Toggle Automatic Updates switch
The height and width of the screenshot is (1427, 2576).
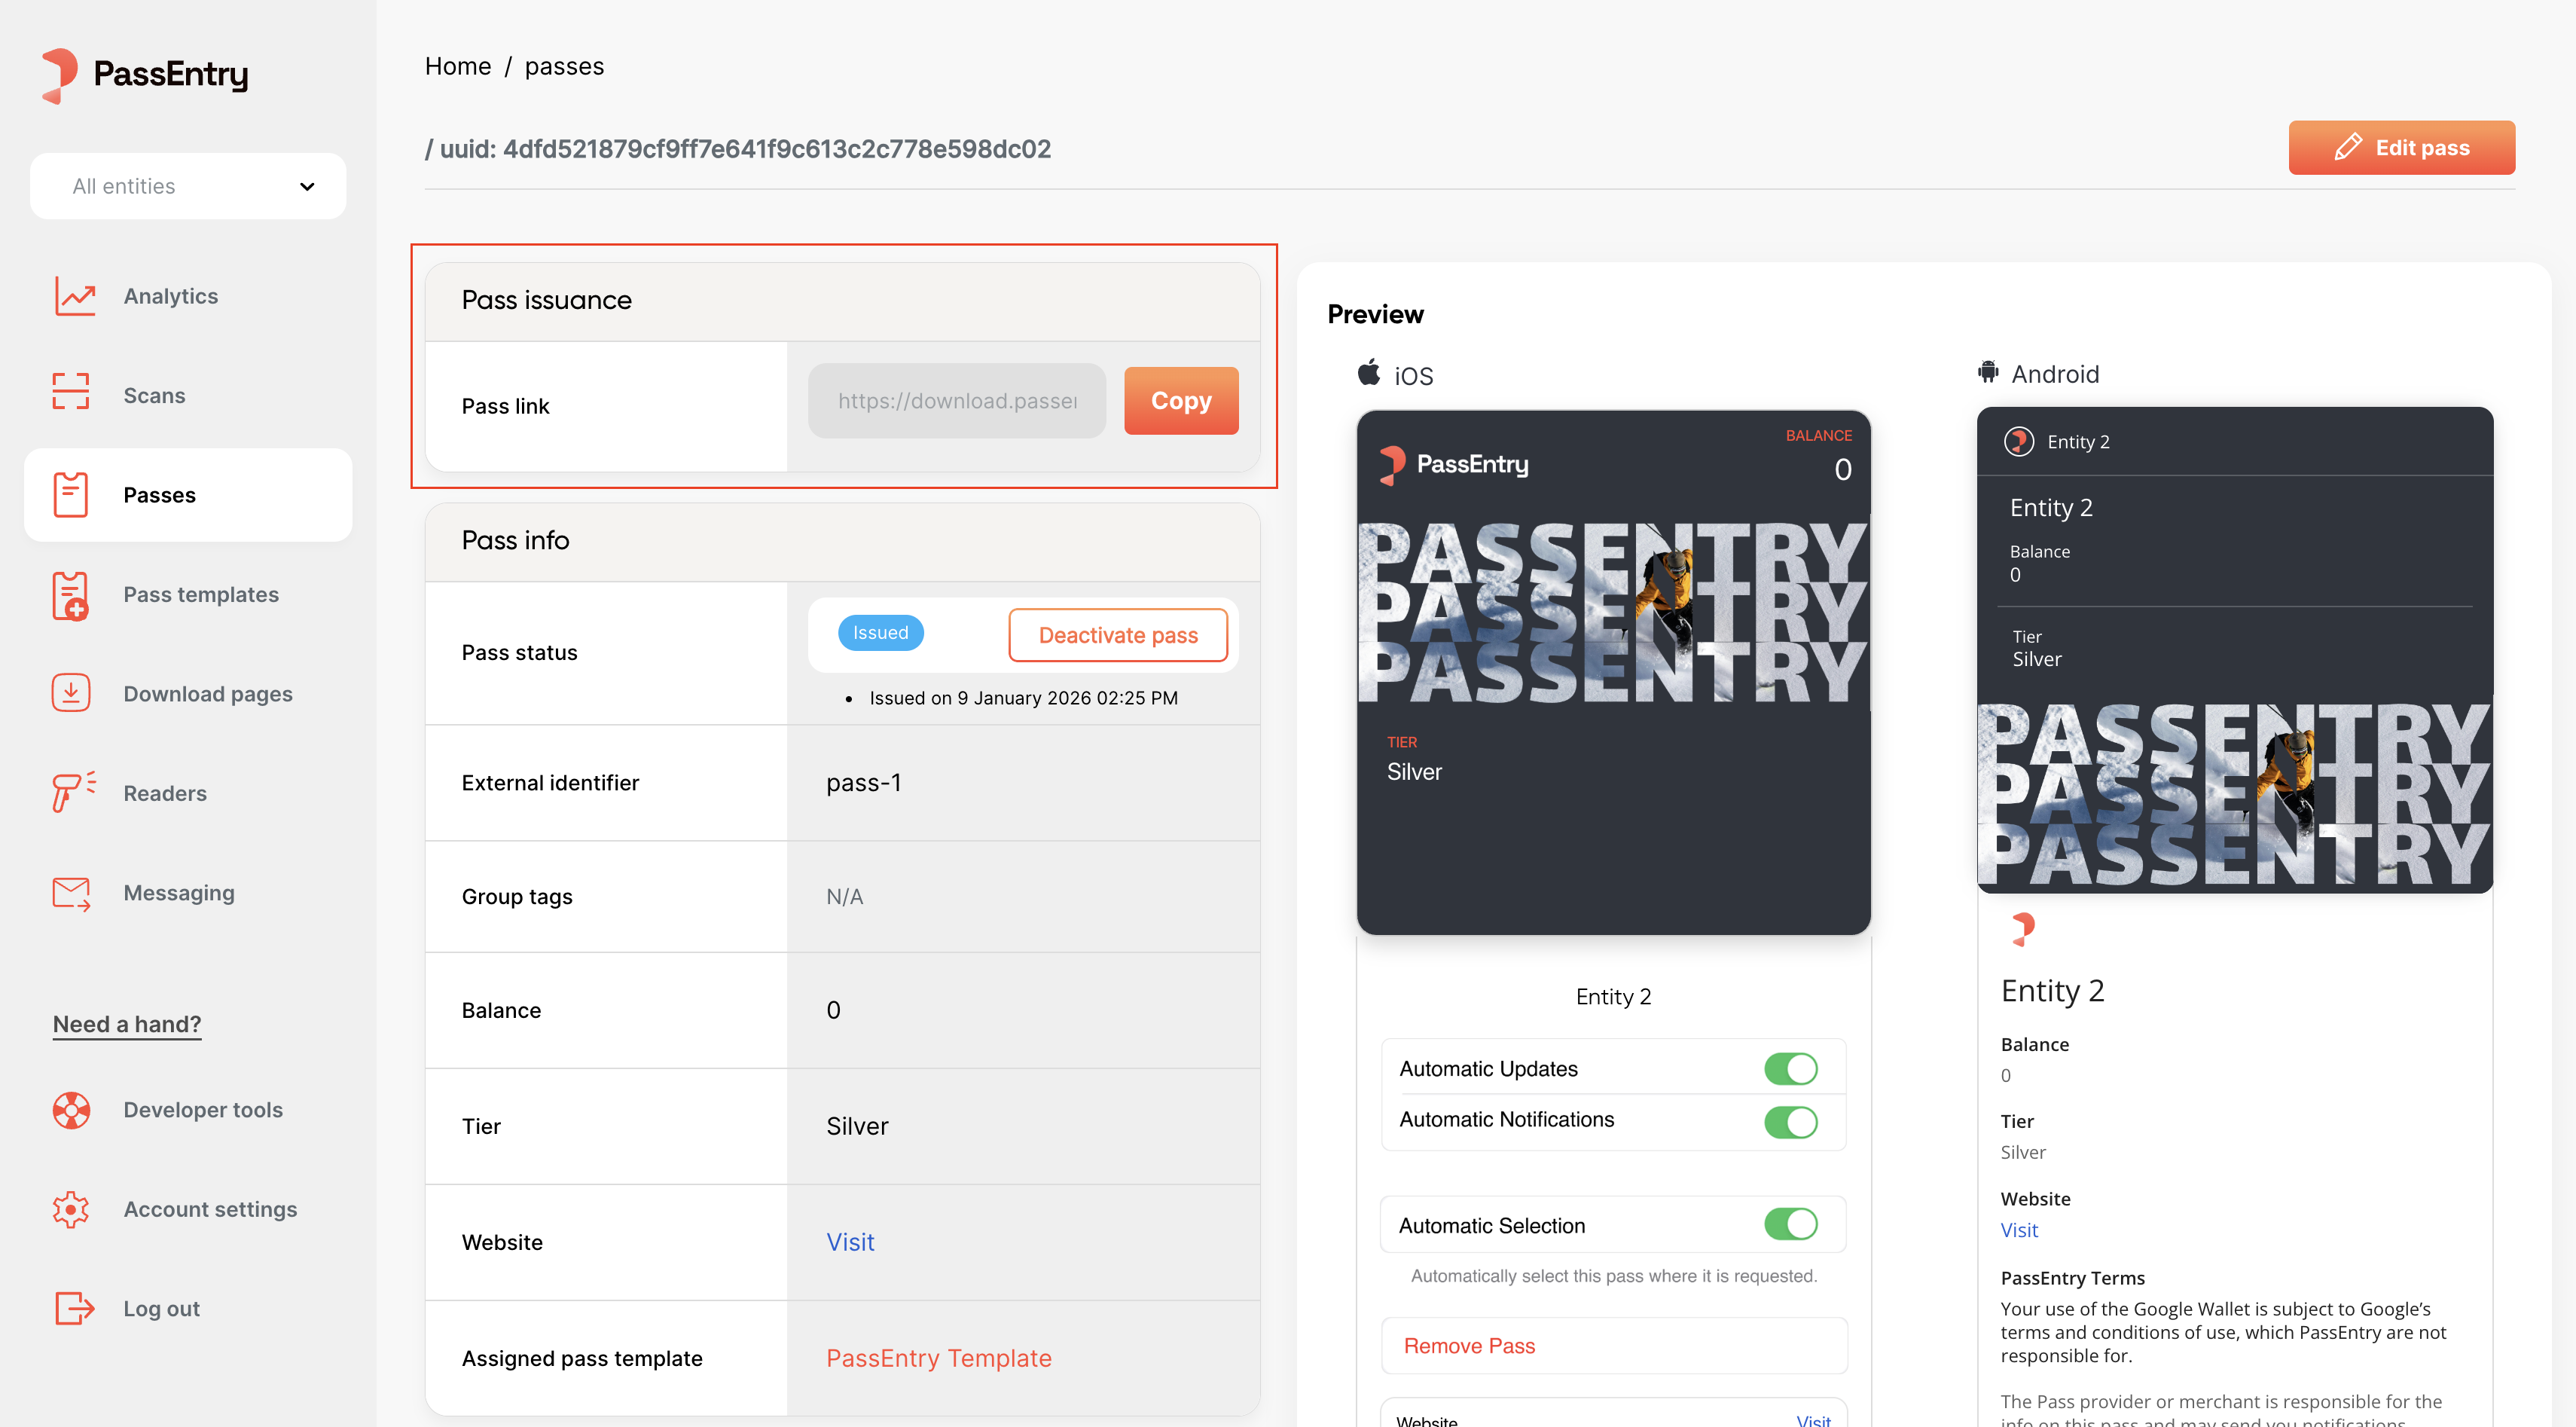(x=1790, y=1068)
